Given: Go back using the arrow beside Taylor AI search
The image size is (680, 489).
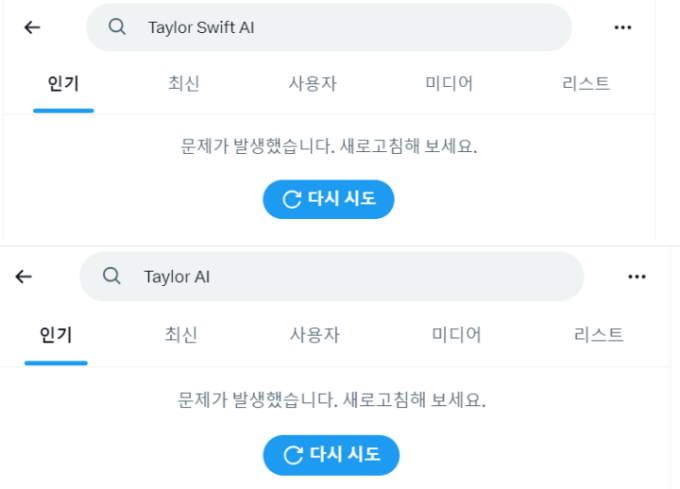Looking at the screenshot, I should [23, 276].
